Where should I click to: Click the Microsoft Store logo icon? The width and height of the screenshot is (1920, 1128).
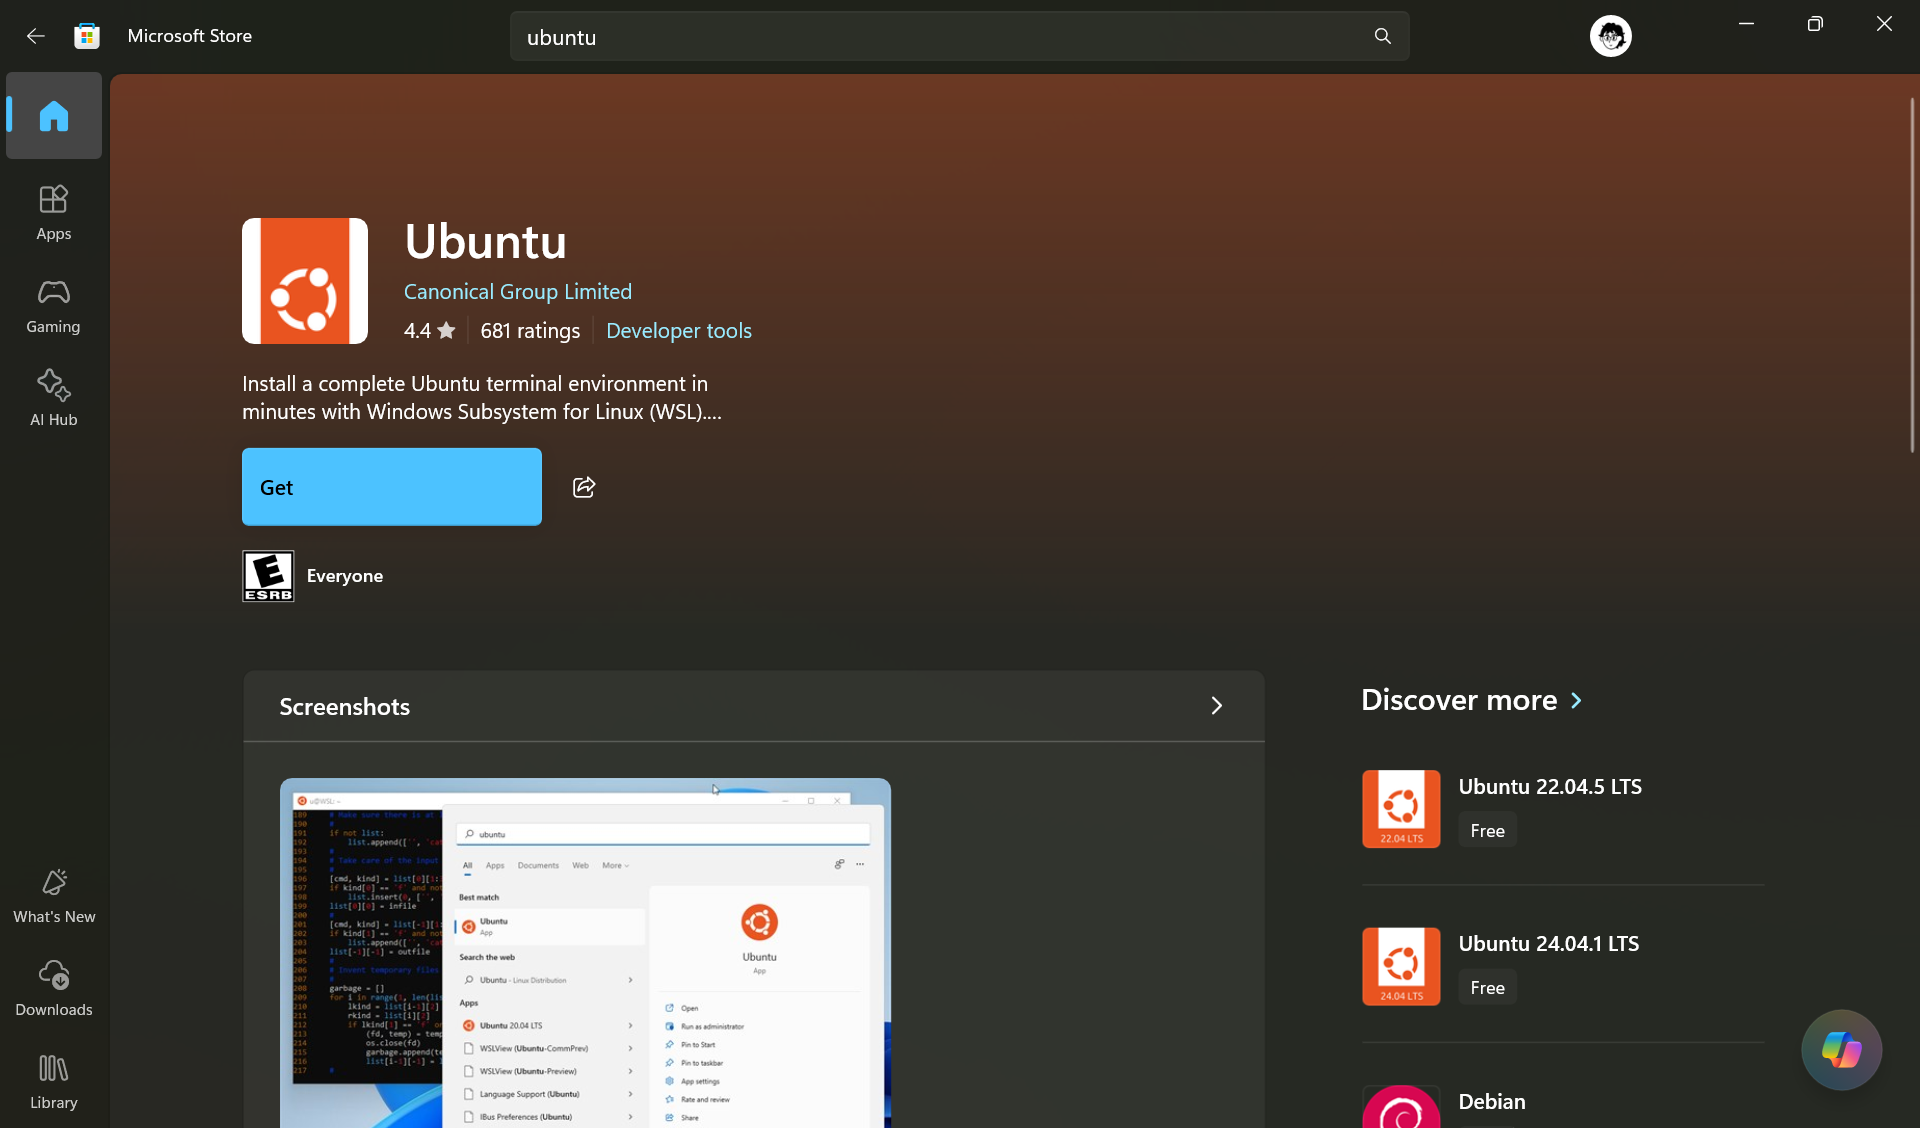click(87, 36)
